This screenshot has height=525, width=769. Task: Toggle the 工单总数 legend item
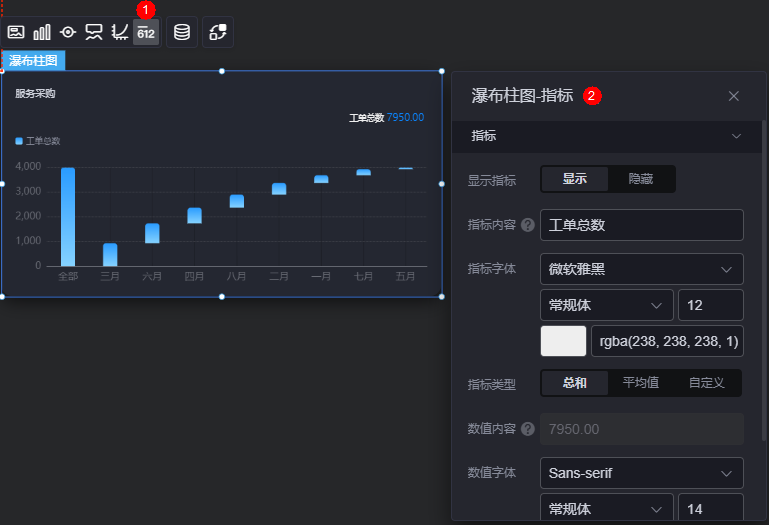tap(38, 141)
